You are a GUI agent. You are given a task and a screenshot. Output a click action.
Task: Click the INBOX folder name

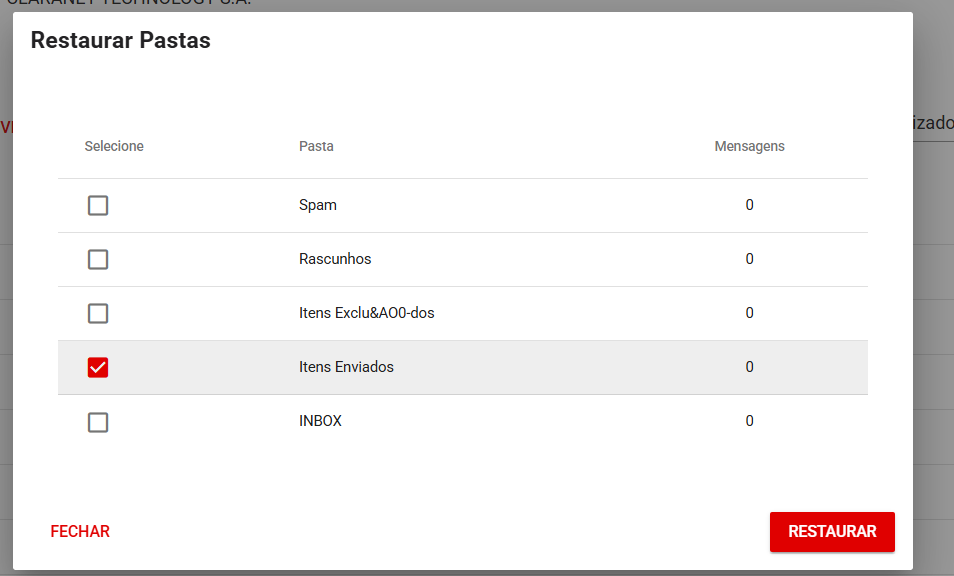coord(320,422)
